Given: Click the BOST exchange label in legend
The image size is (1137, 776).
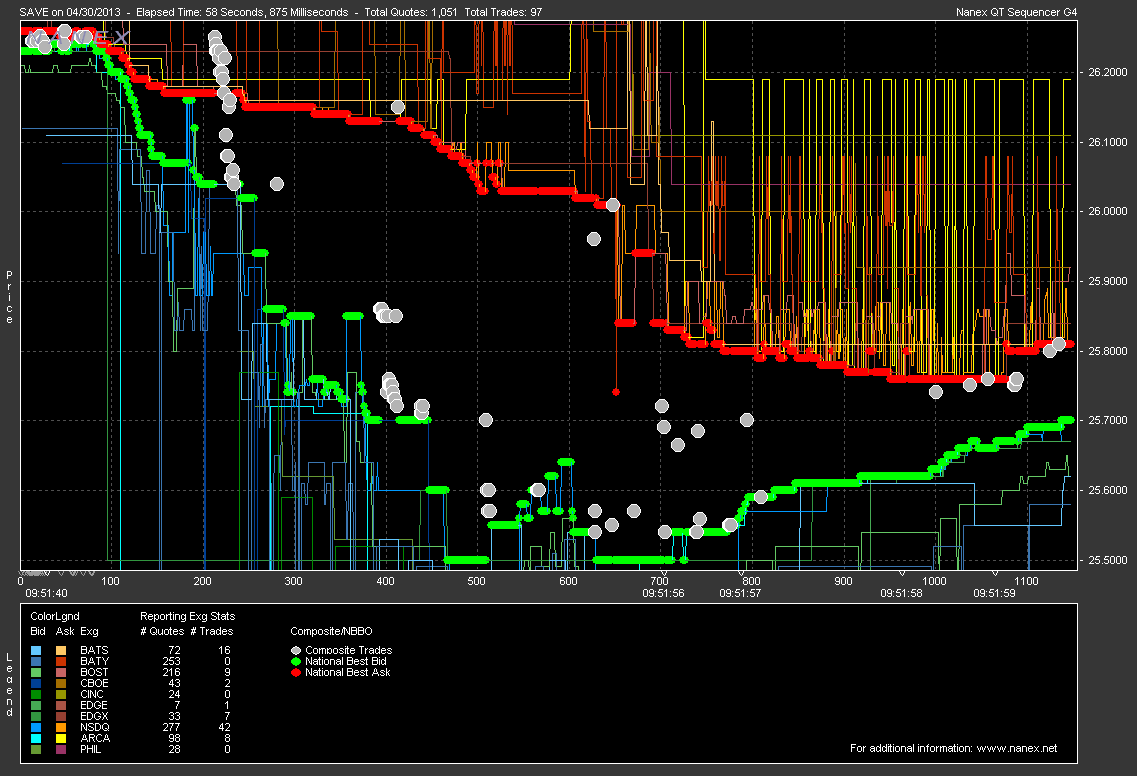Looking at the screenshot, I should click(94, 672).
